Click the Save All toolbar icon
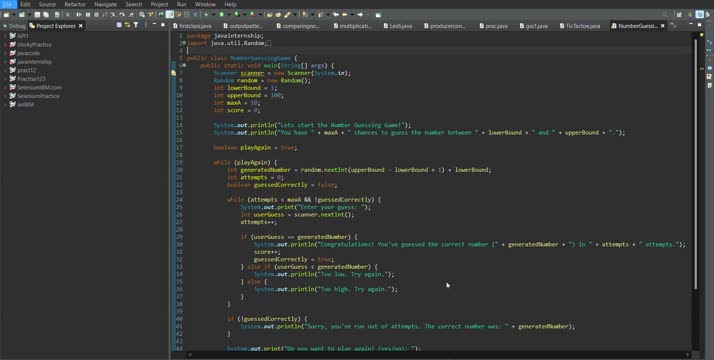714x360 pixels. (x=46, y=15)
